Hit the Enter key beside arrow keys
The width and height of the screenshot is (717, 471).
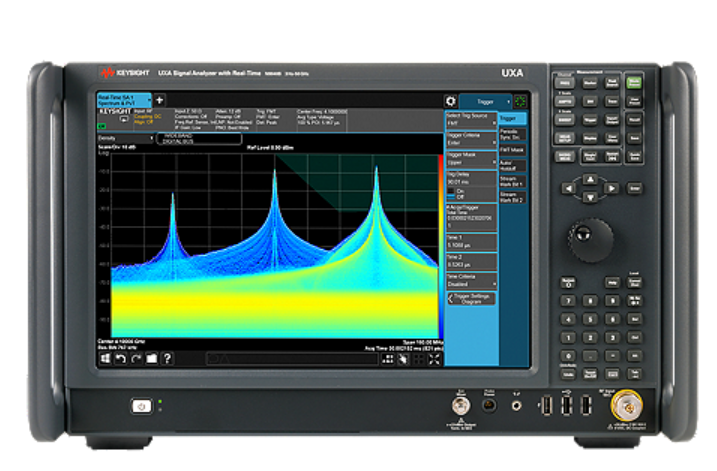click(x=634, y=188)
